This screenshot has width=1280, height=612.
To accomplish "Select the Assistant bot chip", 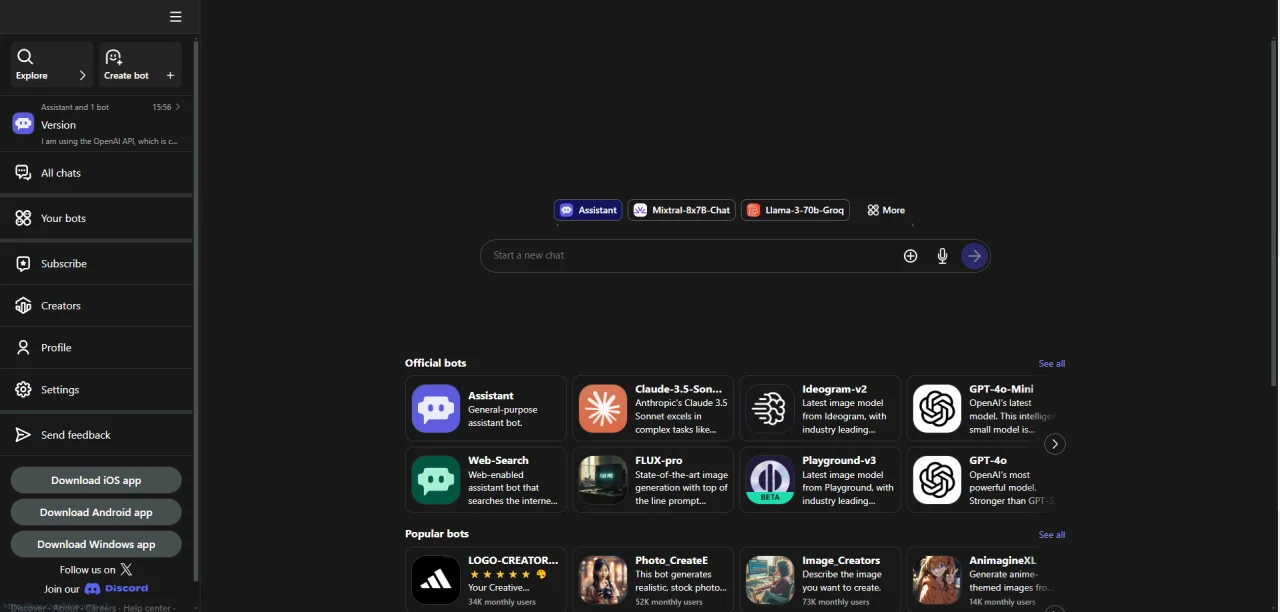I will (588, 210).
